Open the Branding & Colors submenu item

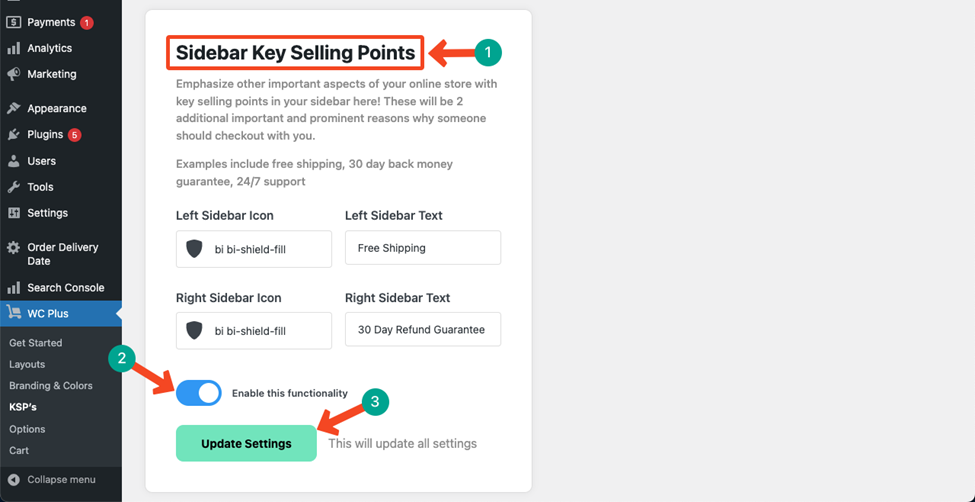[x=51, y=386]
